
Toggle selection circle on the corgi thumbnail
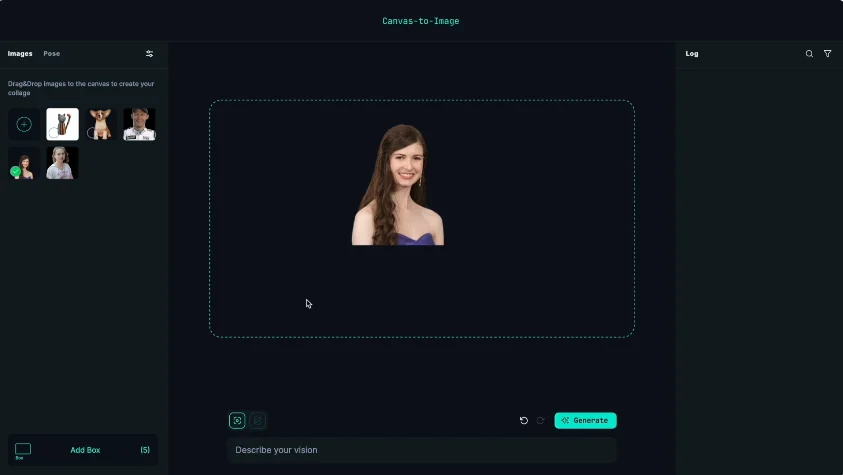[x=92, y=133]
